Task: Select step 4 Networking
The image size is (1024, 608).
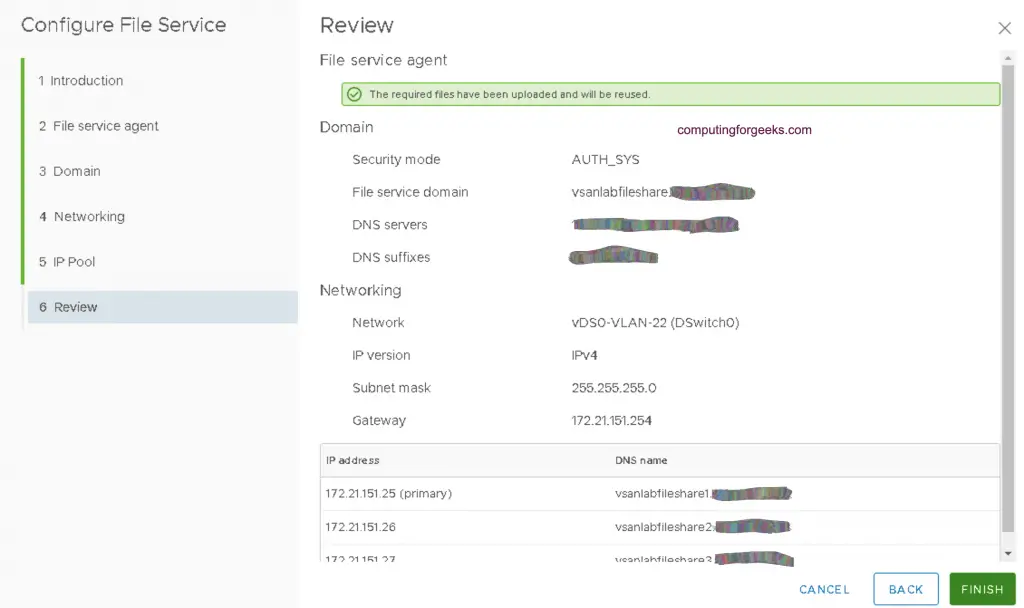Action: (x=82, y=216)
